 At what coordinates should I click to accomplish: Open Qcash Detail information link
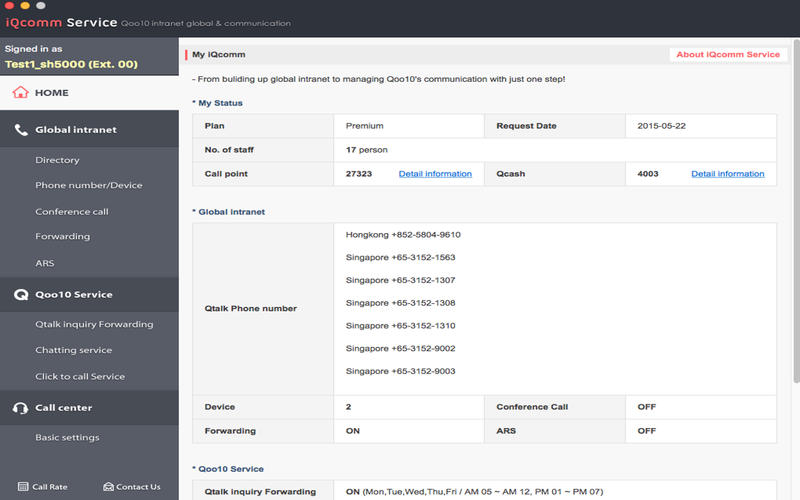(x=727, y=174)
